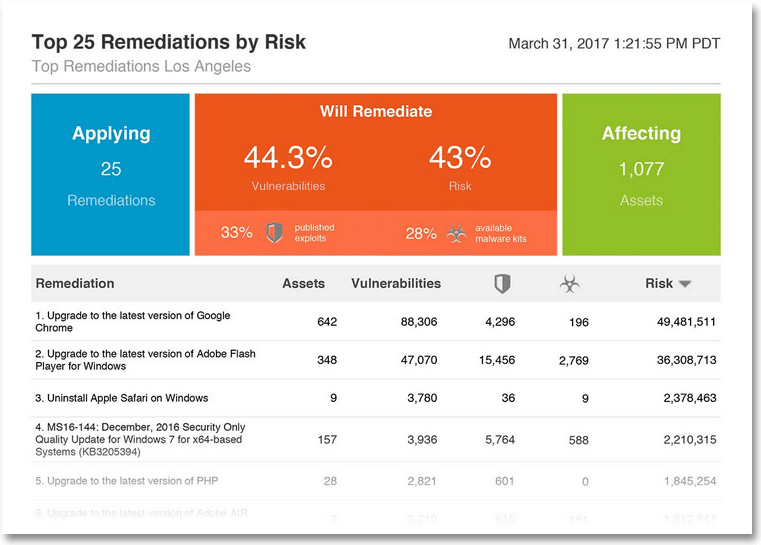Click the March 31, 2017 timestamp
The height and width of the screenshot is (545, 761).
(614, 44)
